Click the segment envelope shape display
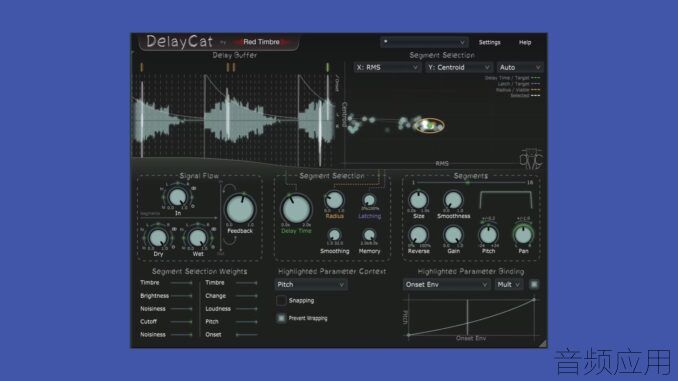 [505, 200]
